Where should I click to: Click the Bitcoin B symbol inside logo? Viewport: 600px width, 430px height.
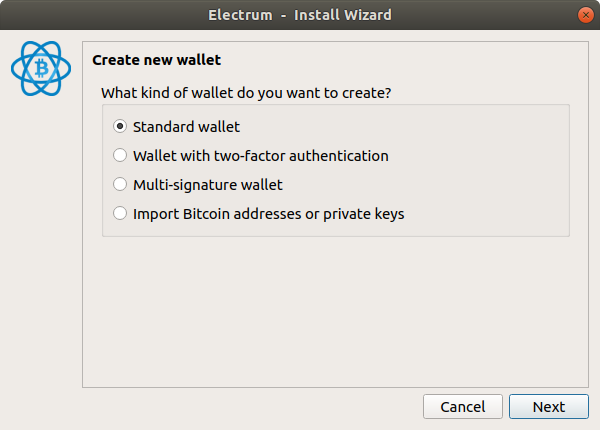click(x=42, y=68)
